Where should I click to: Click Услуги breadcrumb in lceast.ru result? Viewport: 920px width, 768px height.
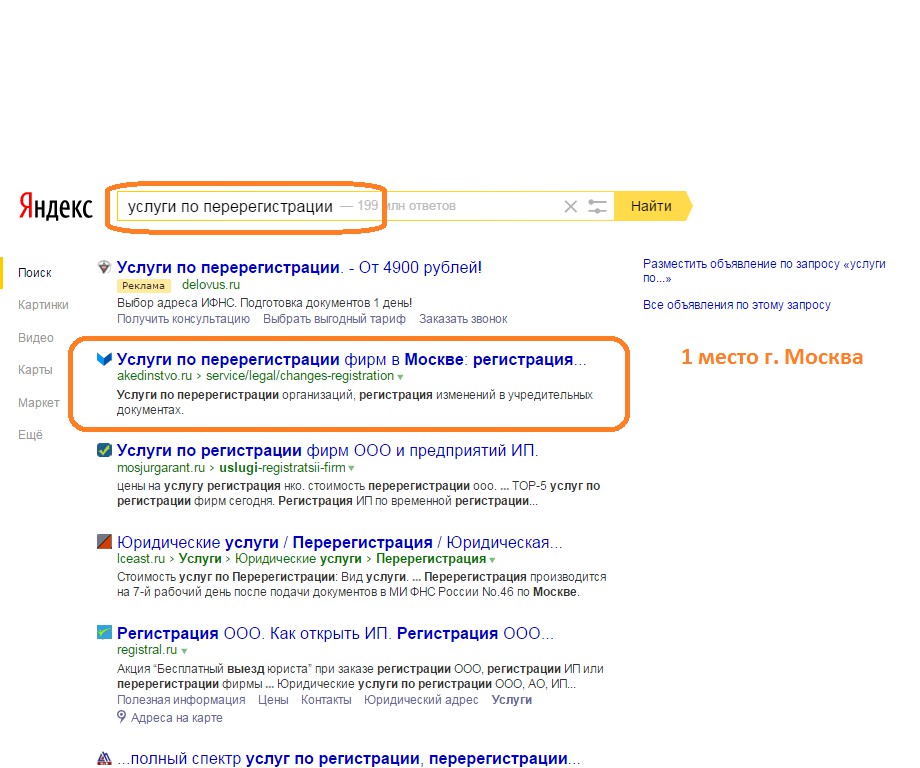[x=200, y=559]
